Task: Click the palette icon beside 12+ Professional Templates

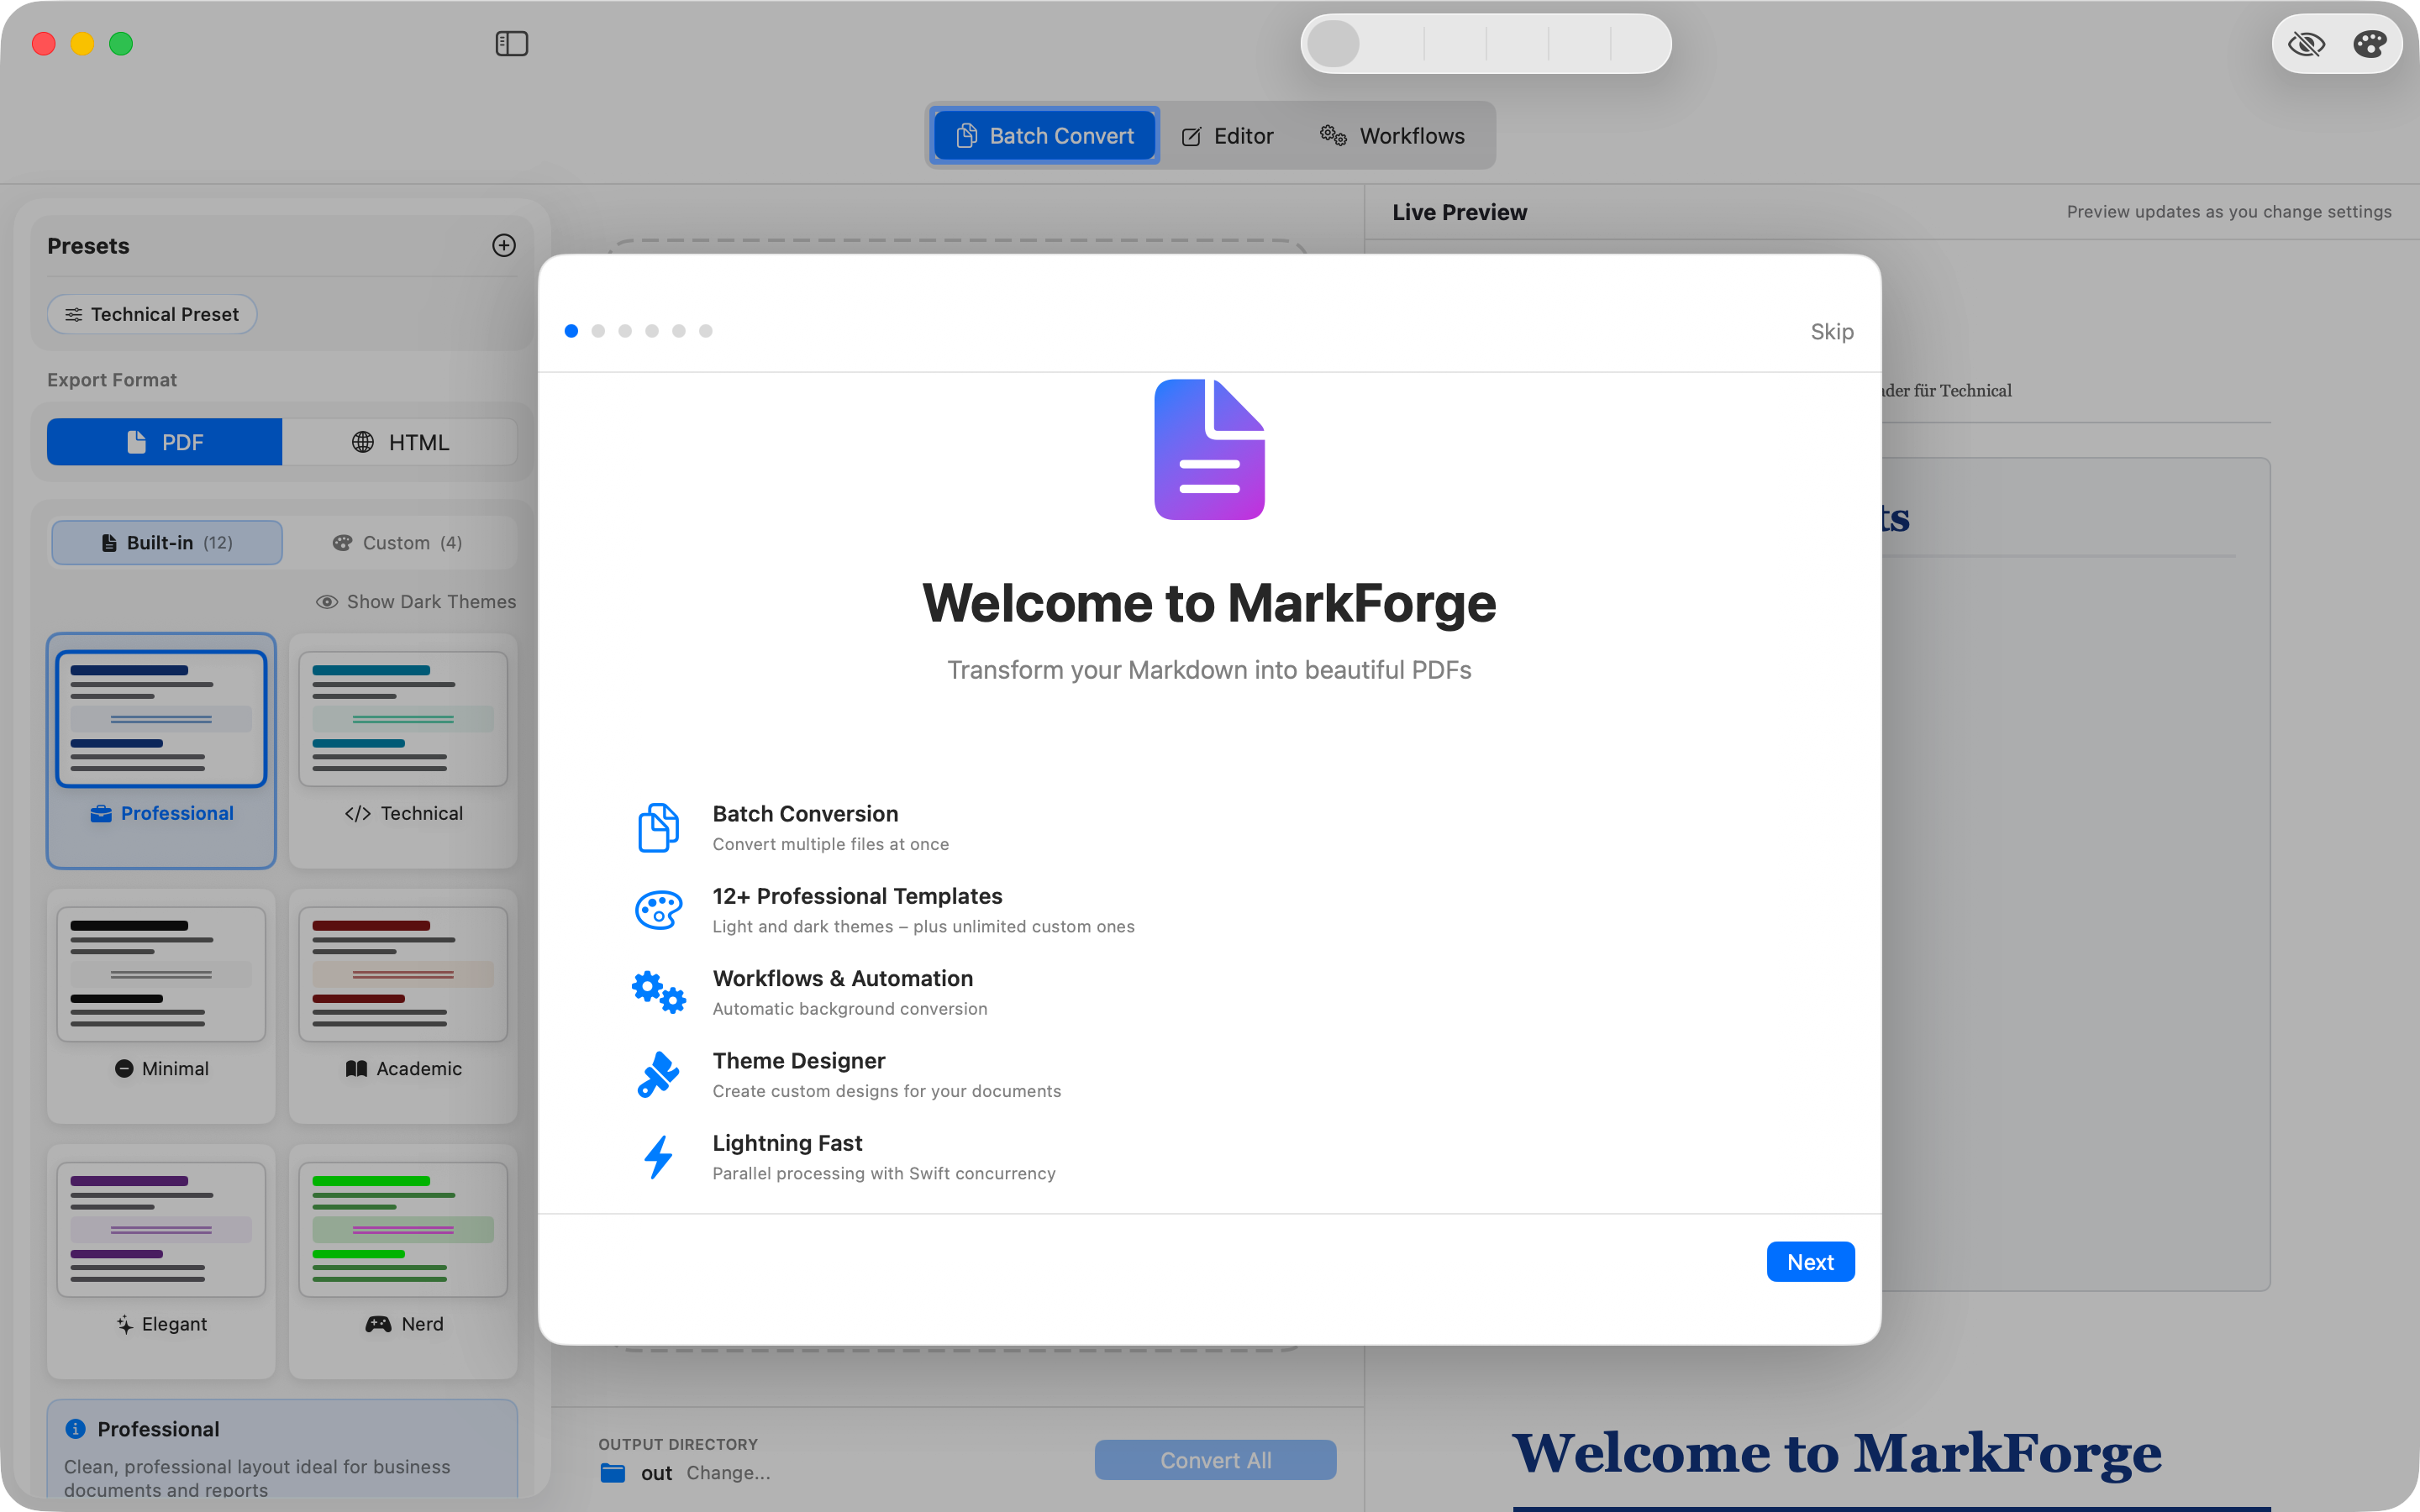Action: tap(658, 910)
